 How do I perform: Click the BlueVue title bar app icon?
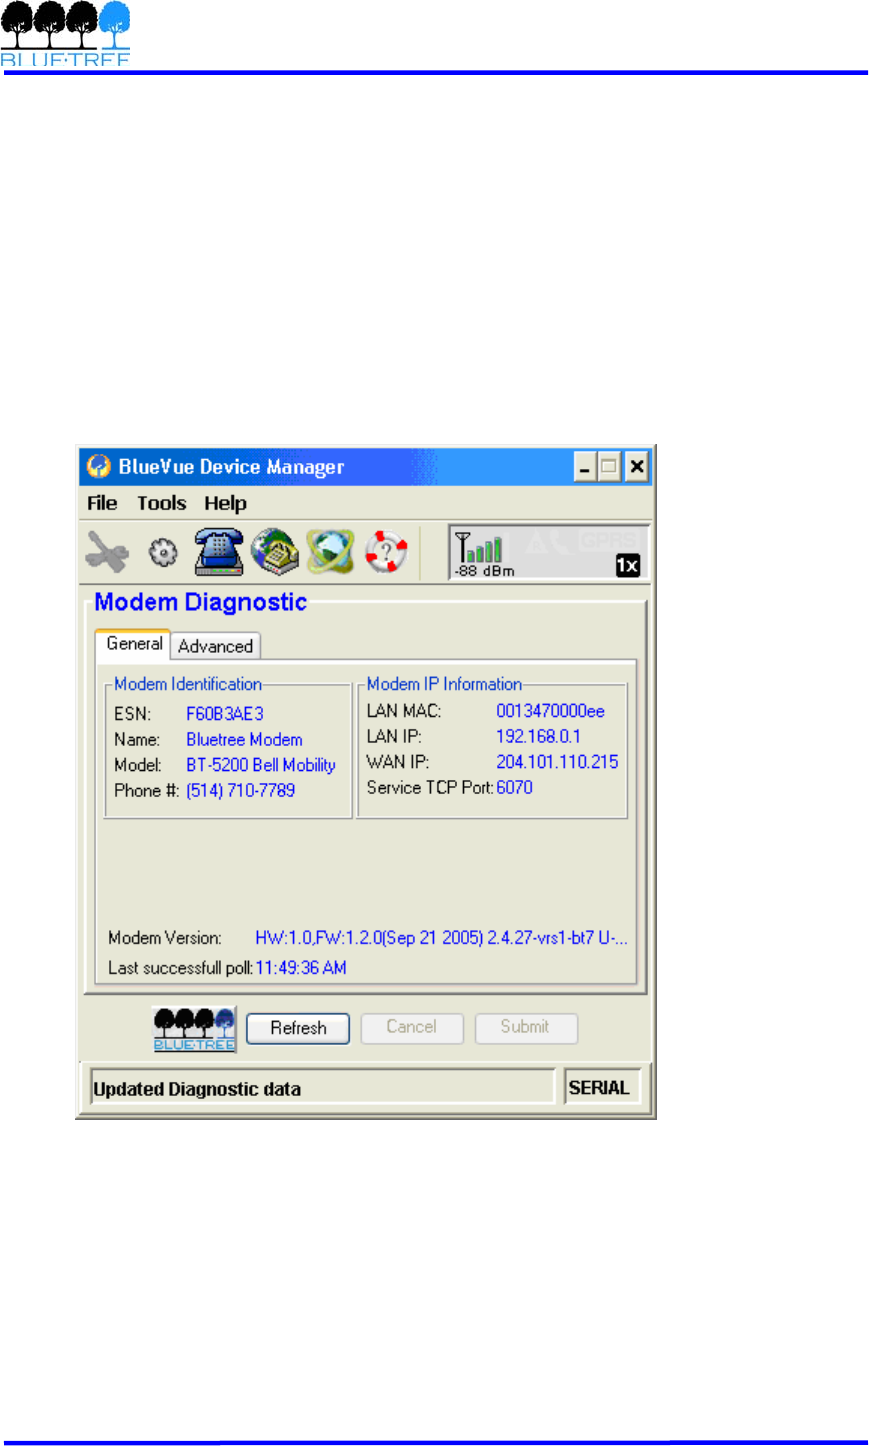(x=98, y=466)
